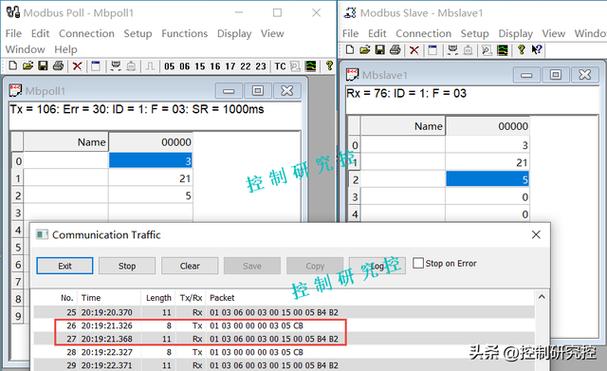Select function 23 in Modbus Poll toolbar
This screenshot has width=607, height=371.
click(x=261, y=67)
